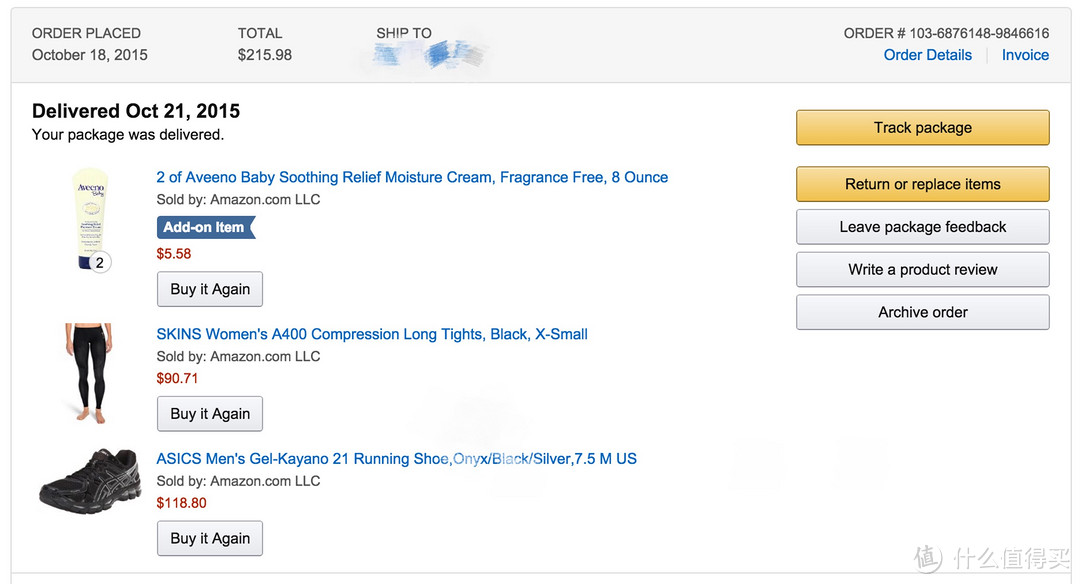The height and width of the screenshot is (584, 1080).
Task: Click the ASICS running shoe product image
Action: click(90, 480)
